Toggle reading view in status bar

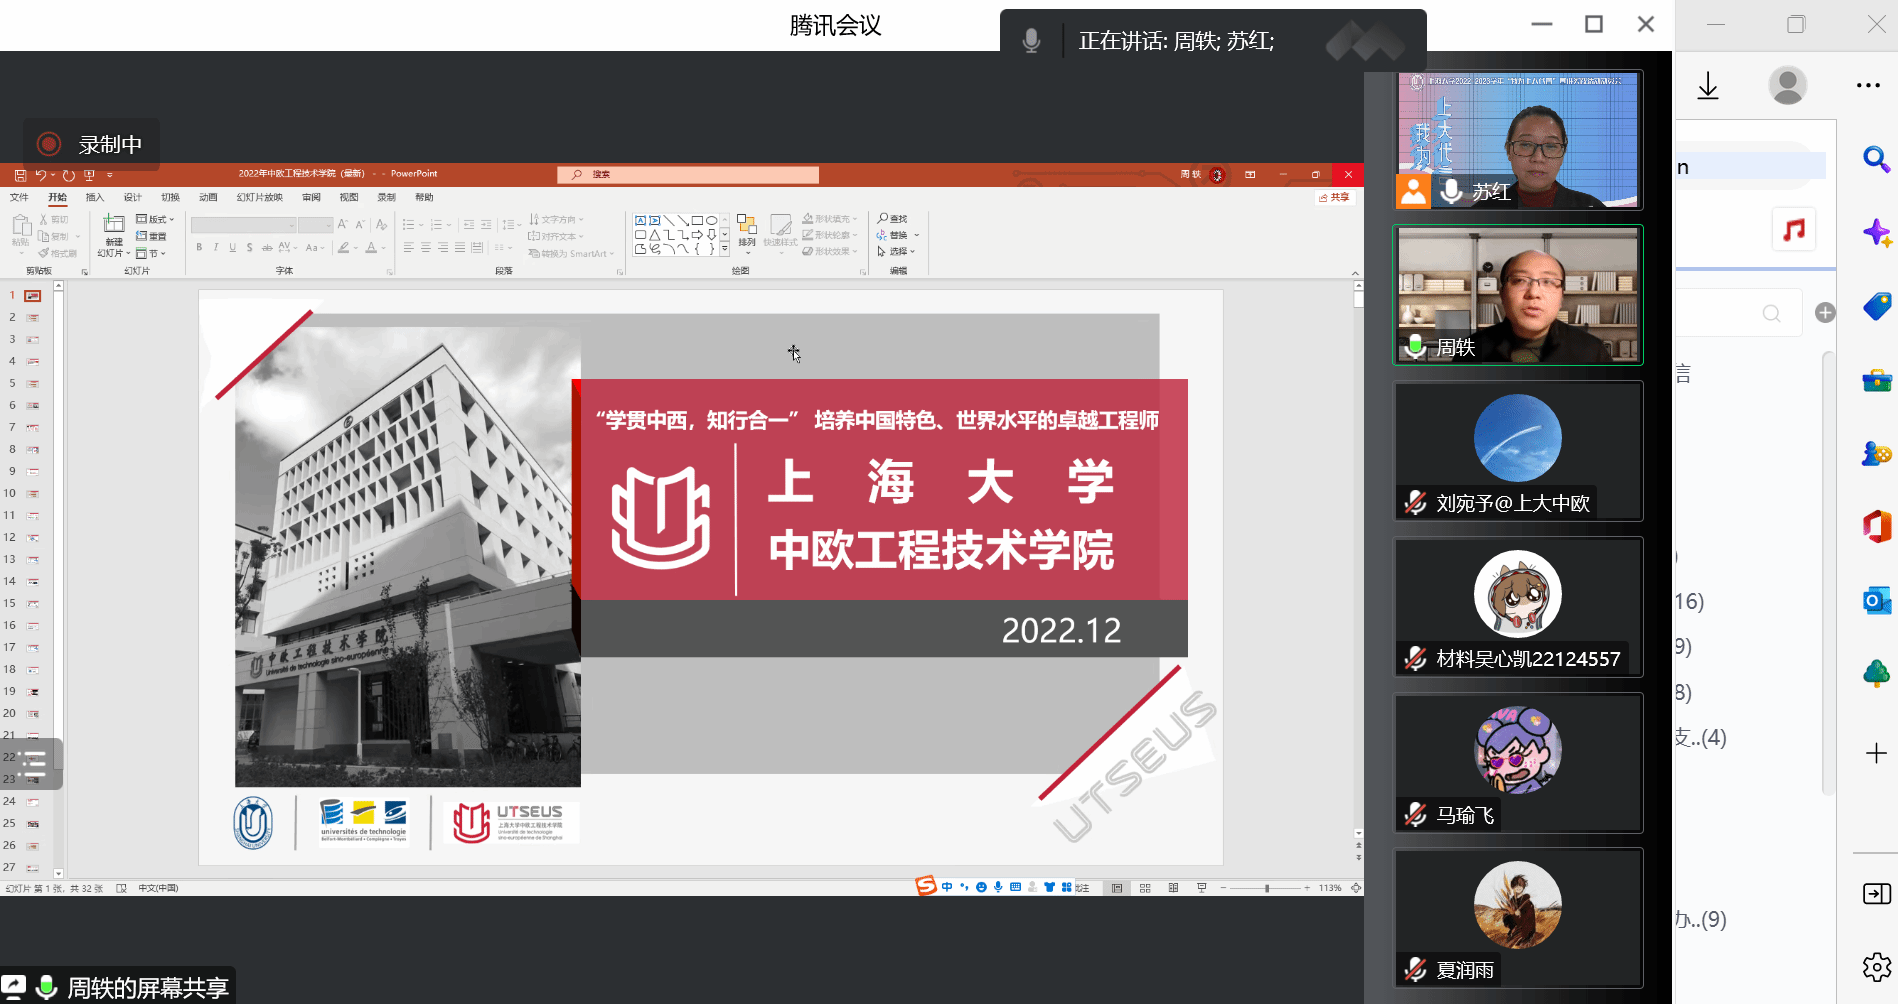(1173, 888)
